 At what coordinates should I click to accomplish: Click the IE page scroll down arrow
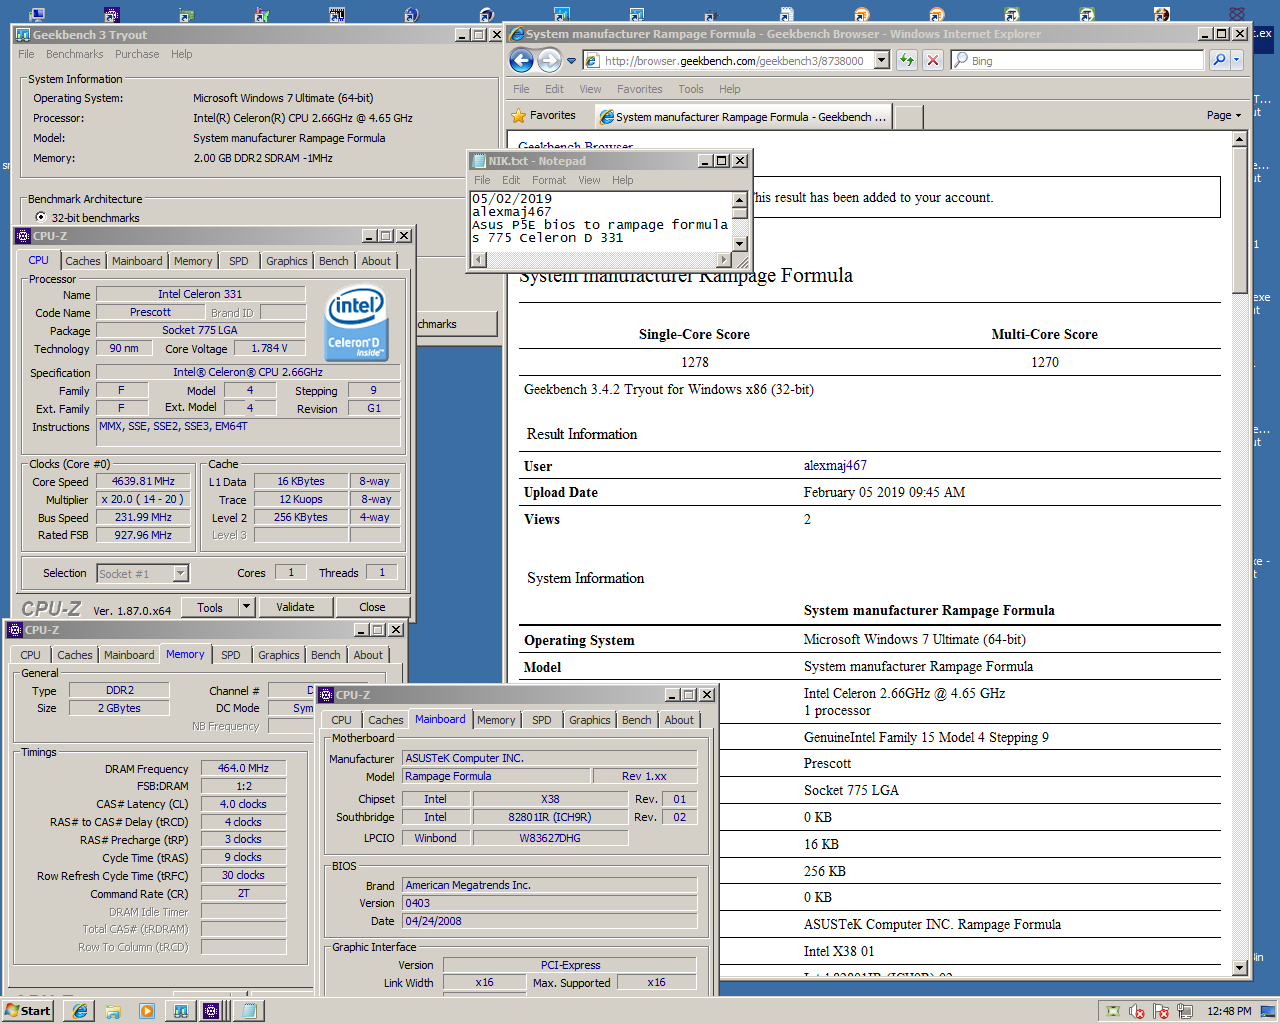(x=1240, y=967)
